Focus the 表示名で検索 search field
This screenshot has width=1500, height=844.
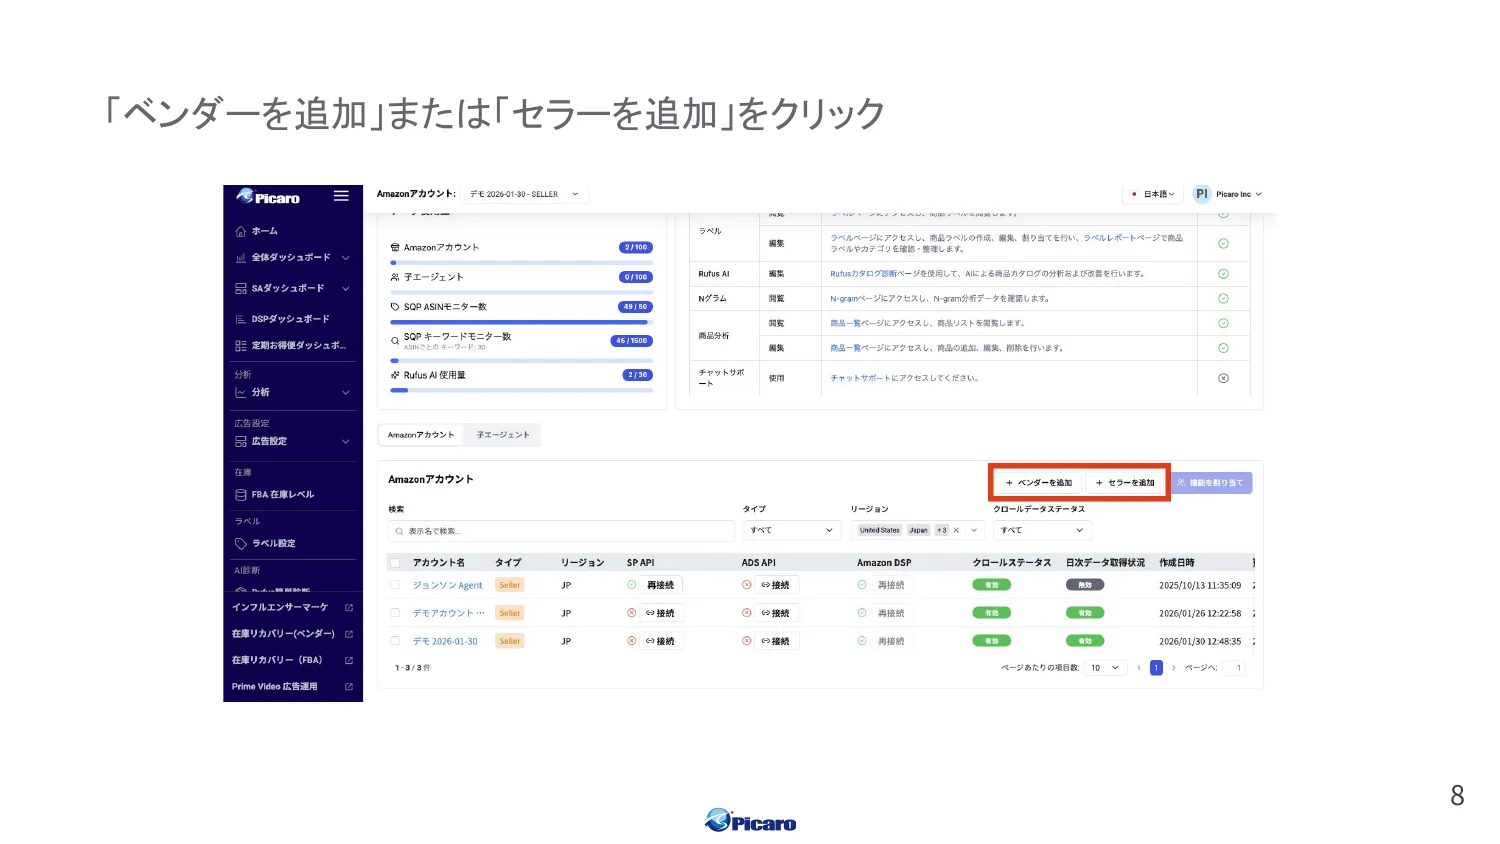pyautogui.click(x=561, y=531)
